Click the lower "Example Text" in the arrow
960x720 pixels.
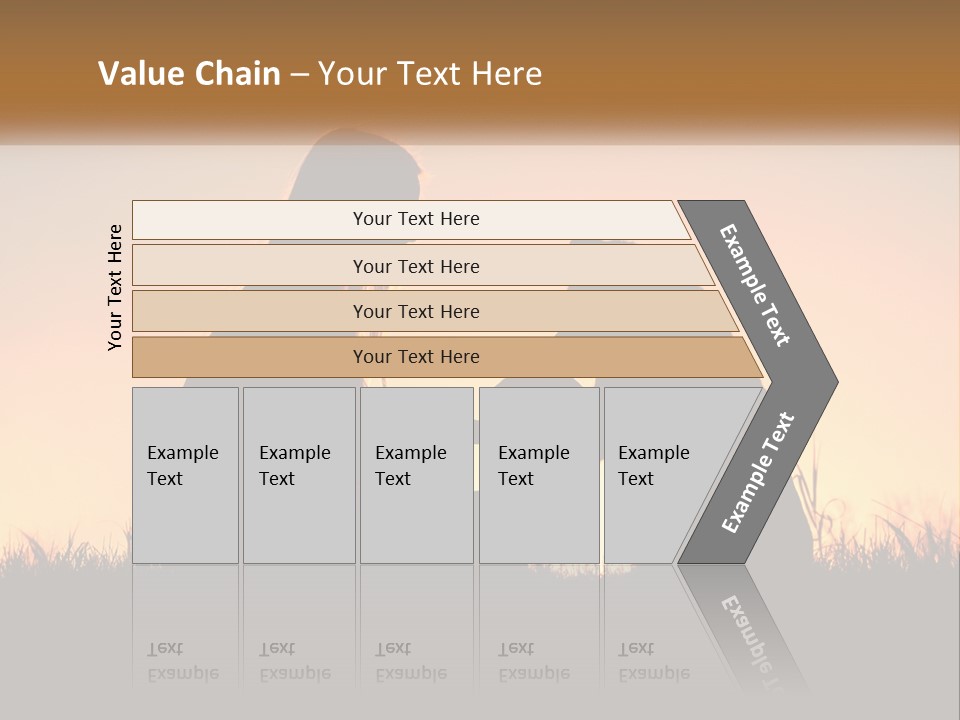(x=757, y=472)
